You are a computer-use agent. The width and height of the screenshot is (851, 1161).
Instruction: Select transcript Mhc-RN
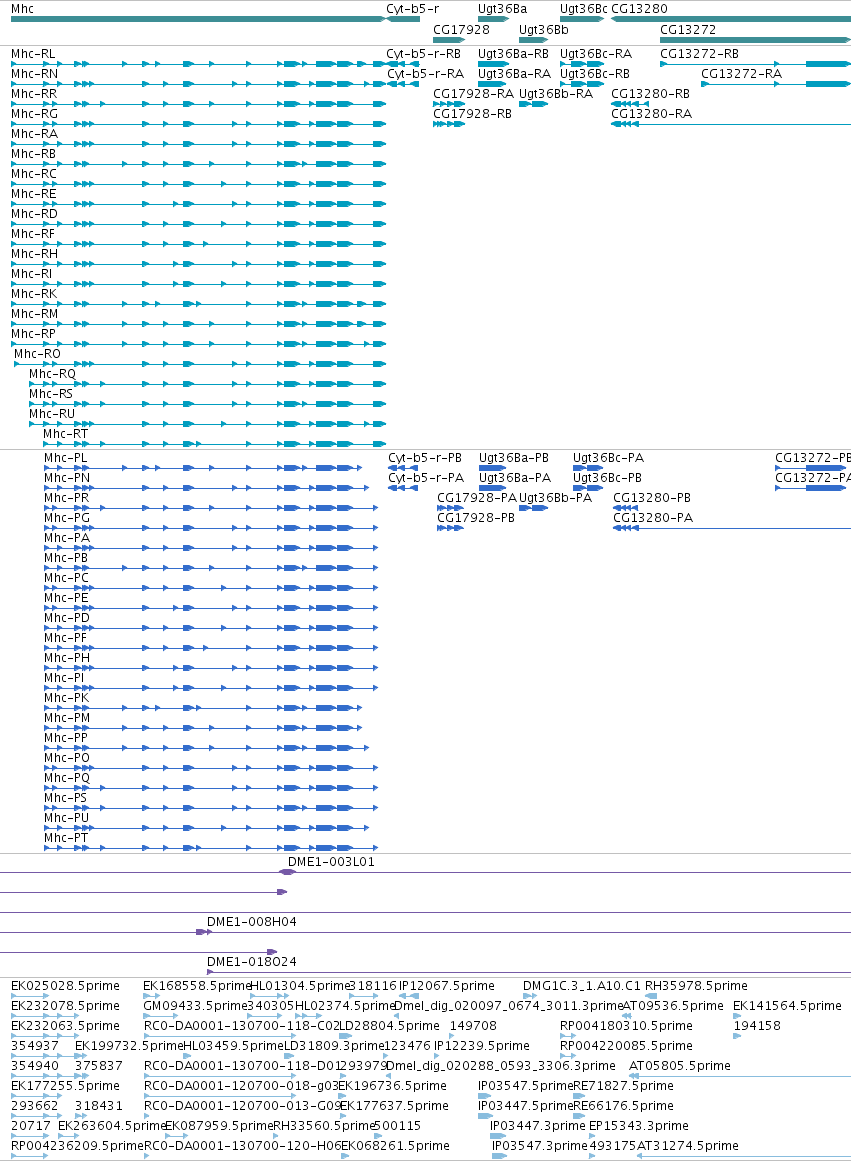pos(34,74)
